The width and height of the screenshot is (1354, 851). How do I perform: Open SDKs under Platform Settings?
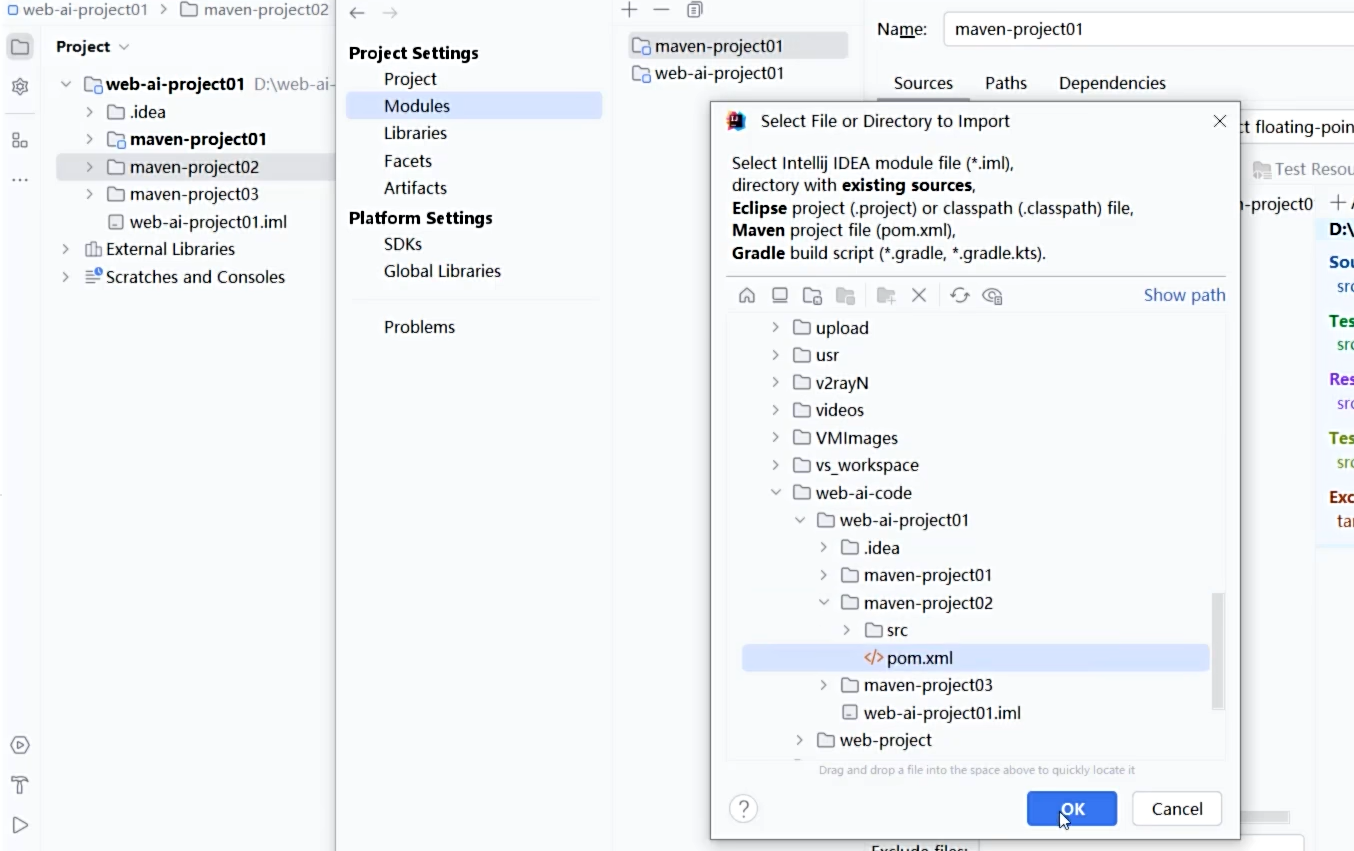click(403, 244)
